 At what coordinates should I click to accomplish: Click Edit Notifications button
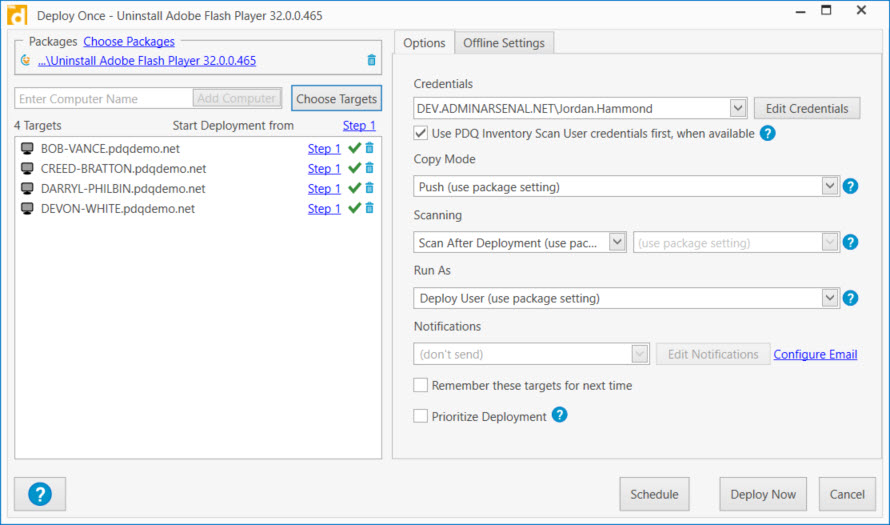tap(713, 354)
